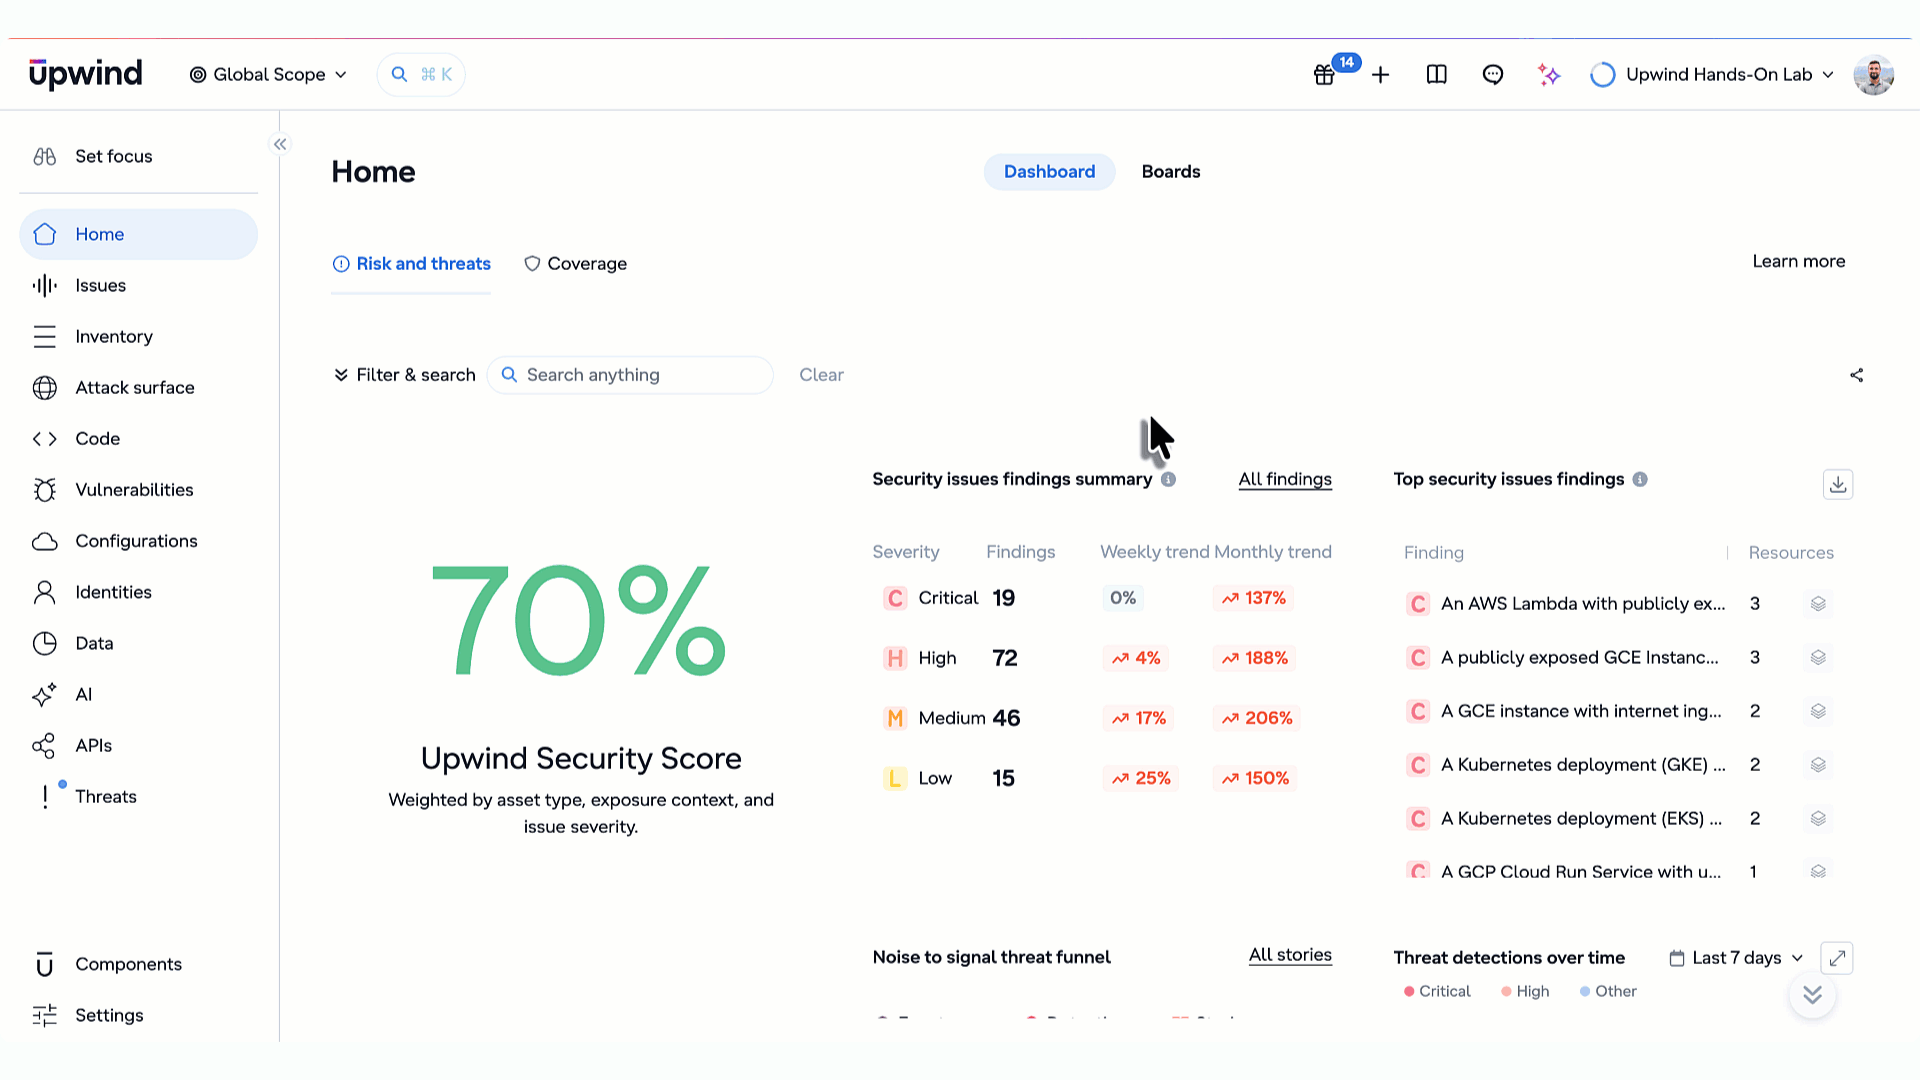Click the plus add icon in header
Image resolution: width=1920 pixels, height=1080 pixels.
coord(1381,75)
